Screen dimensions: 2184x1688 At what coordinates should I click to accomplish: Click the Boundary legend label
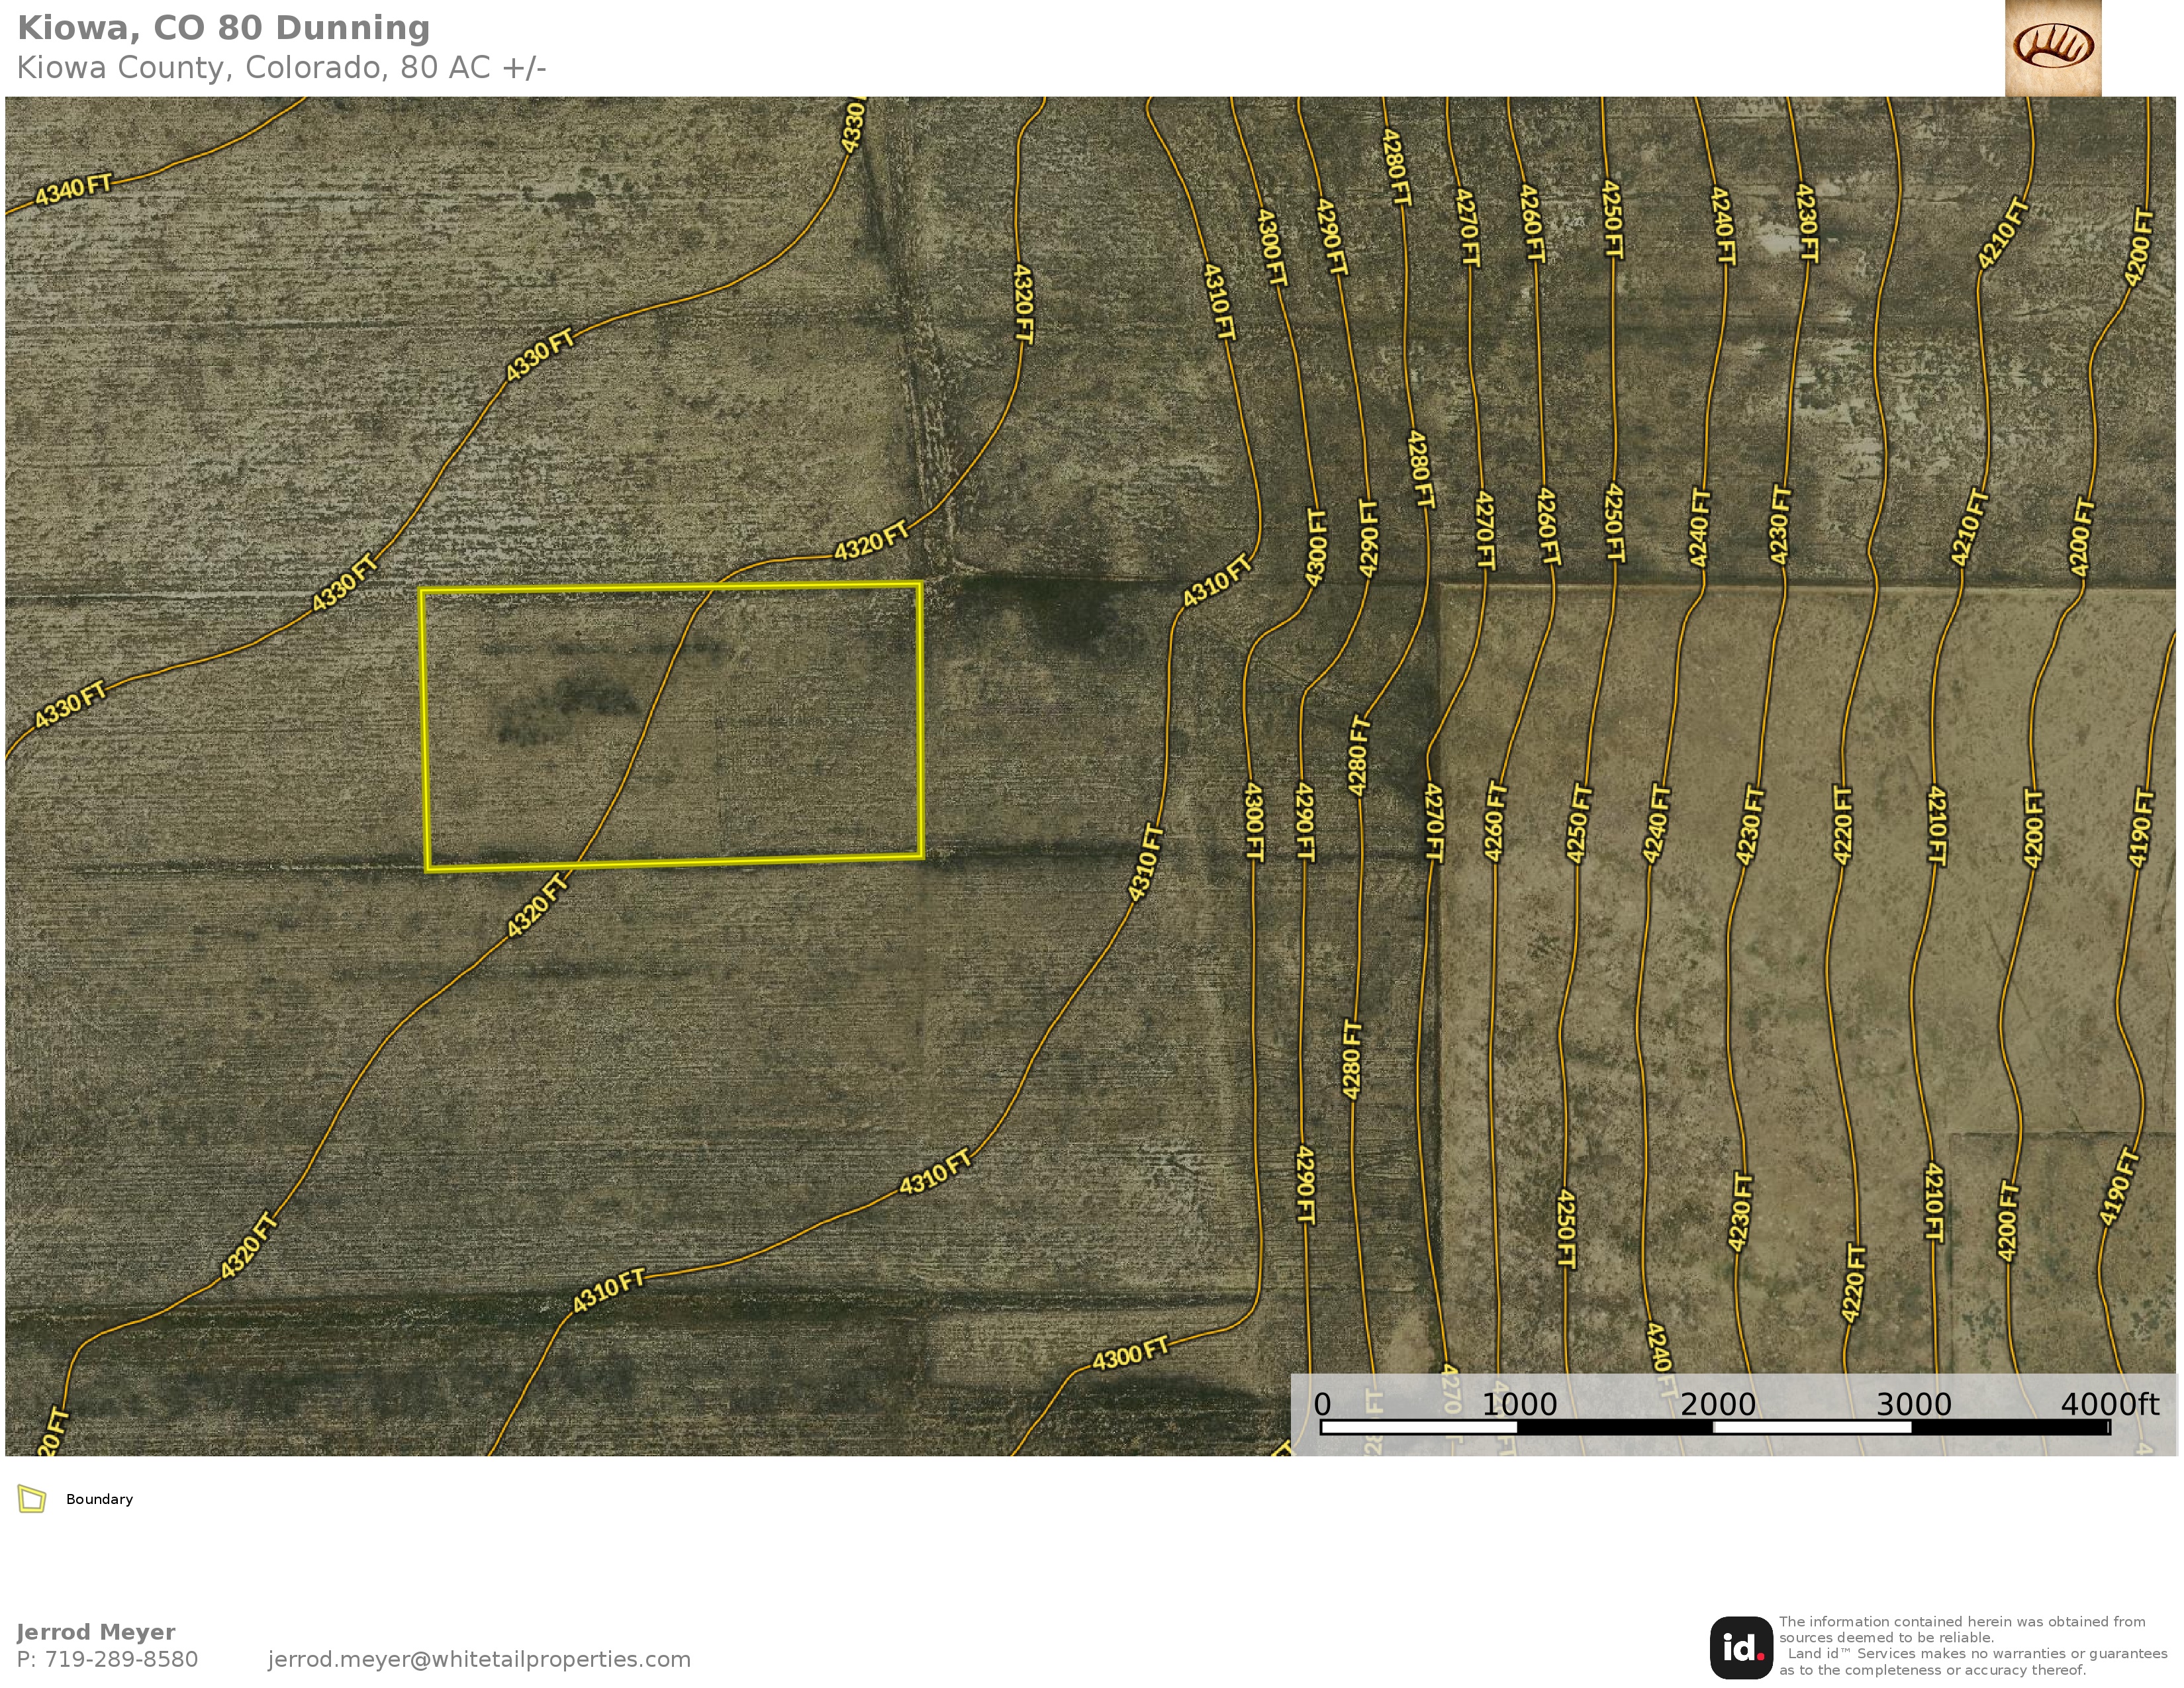tap(99, 1499)
